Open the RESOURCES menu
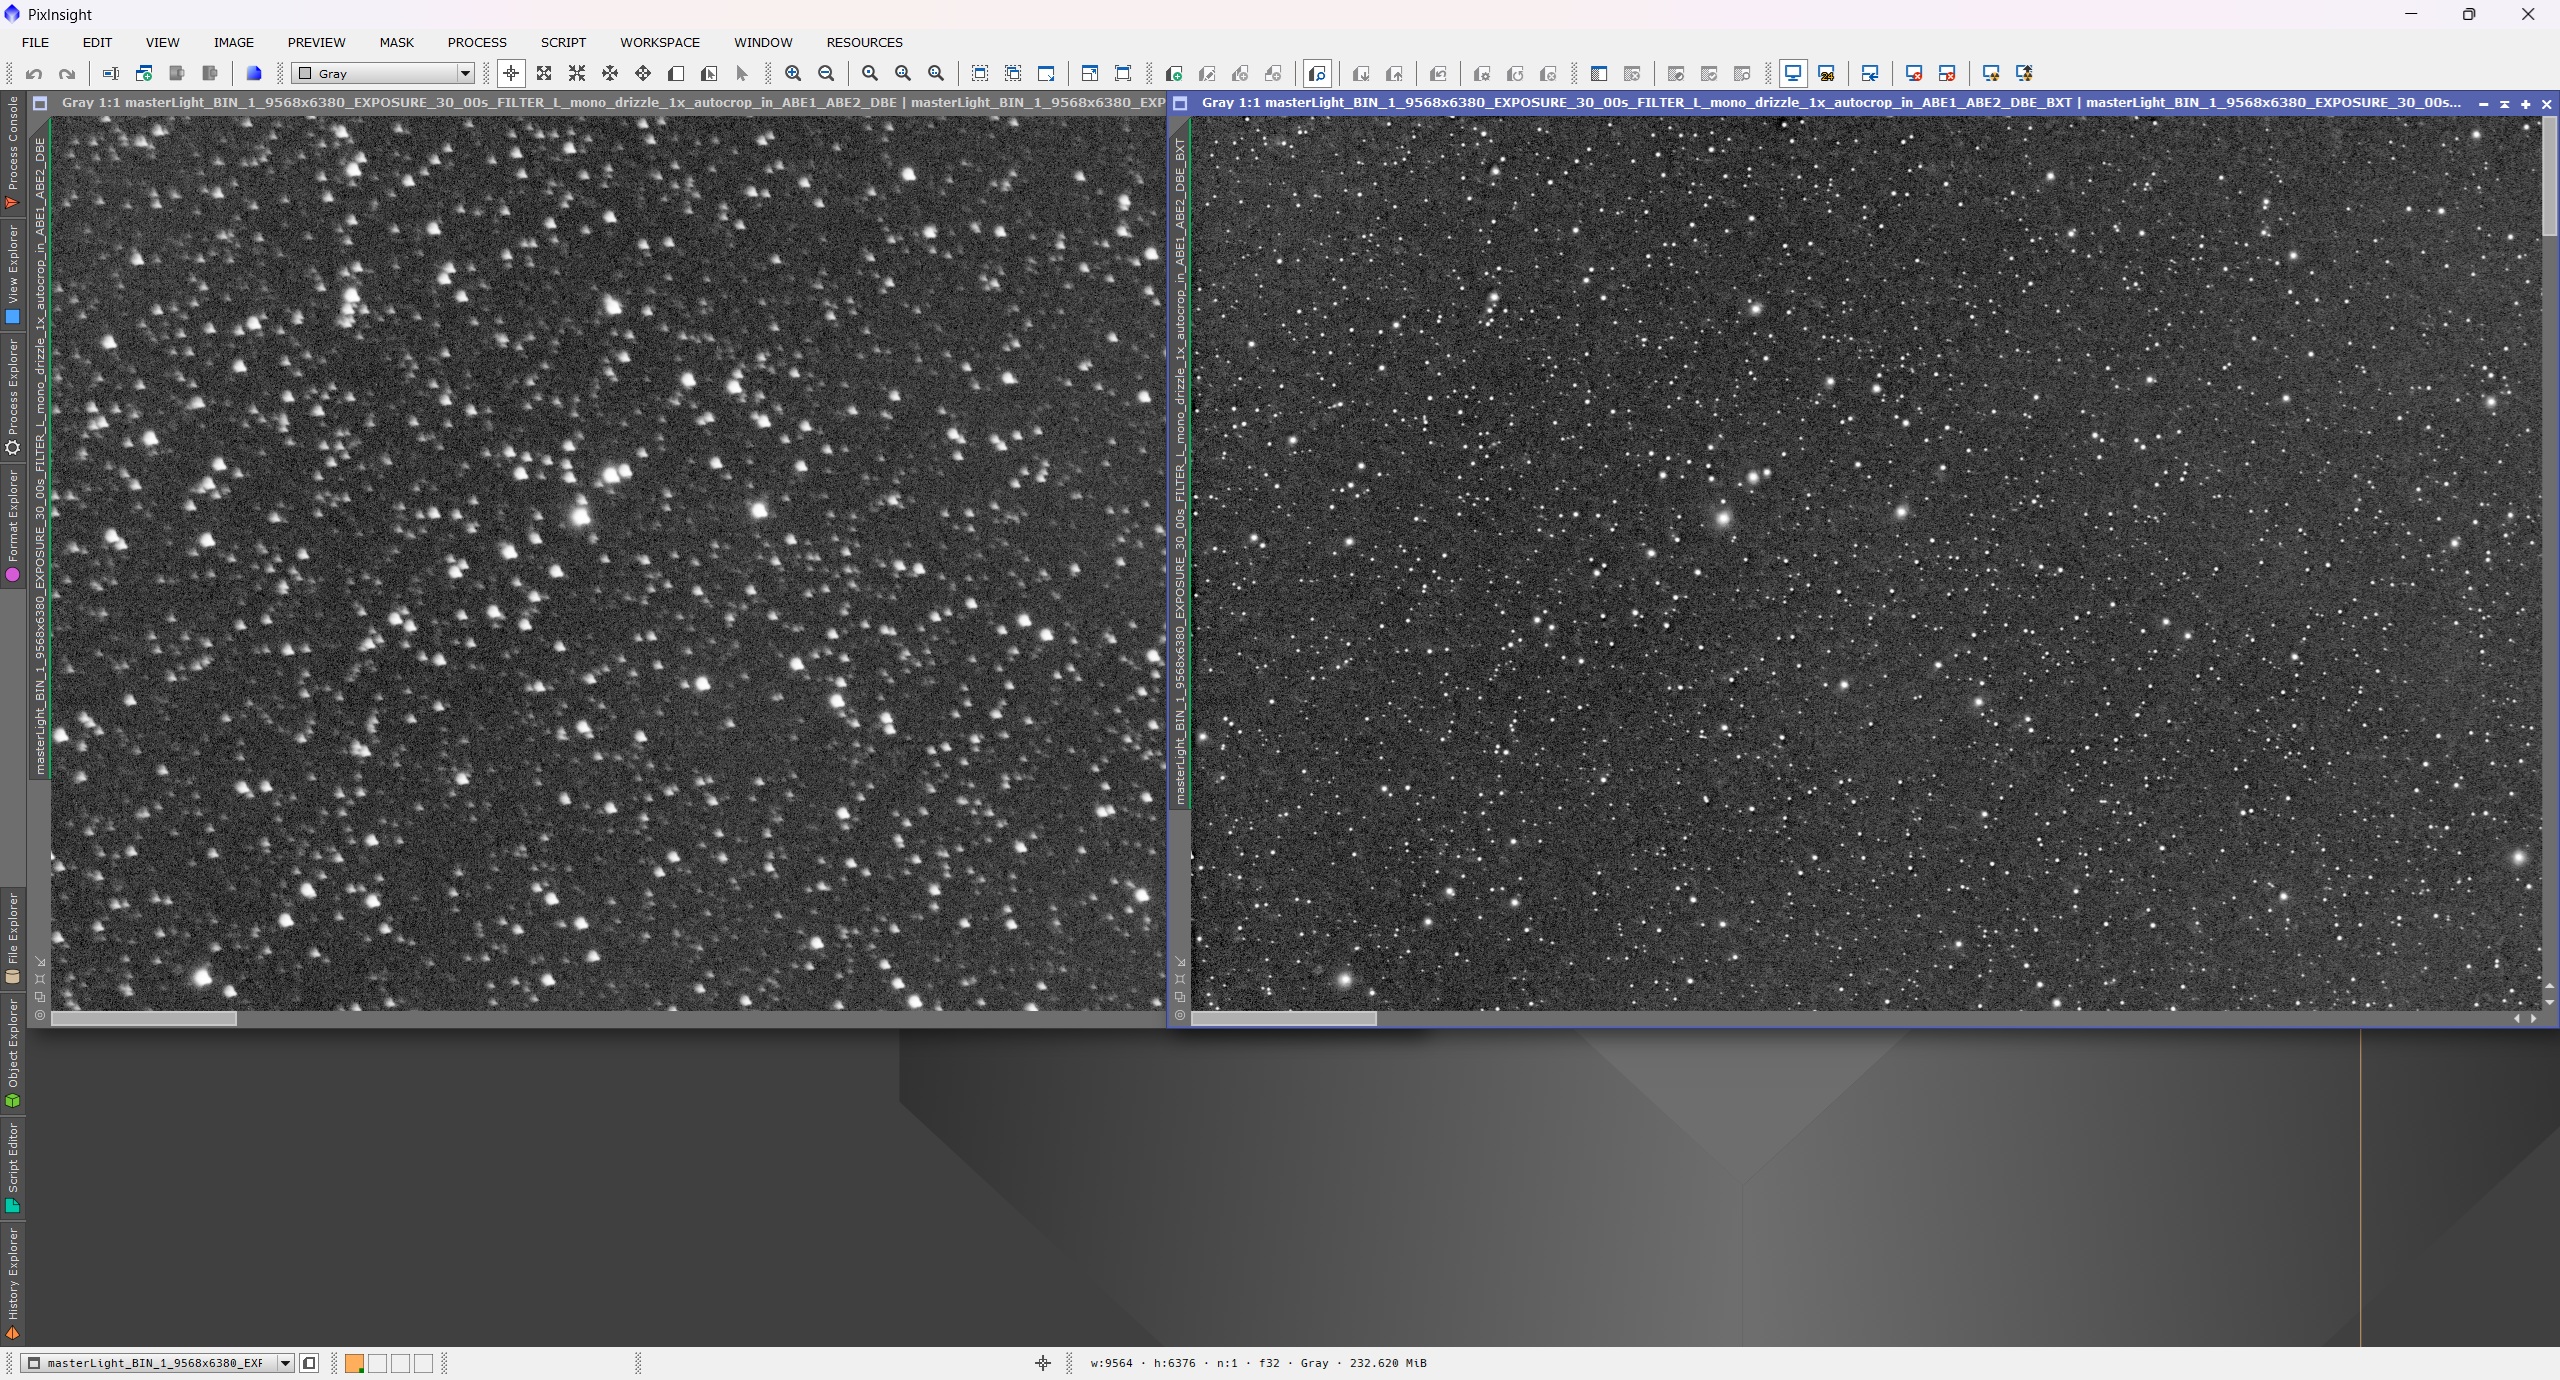The height and width of the screenshot is (1380, 2560). click(864, 42)
